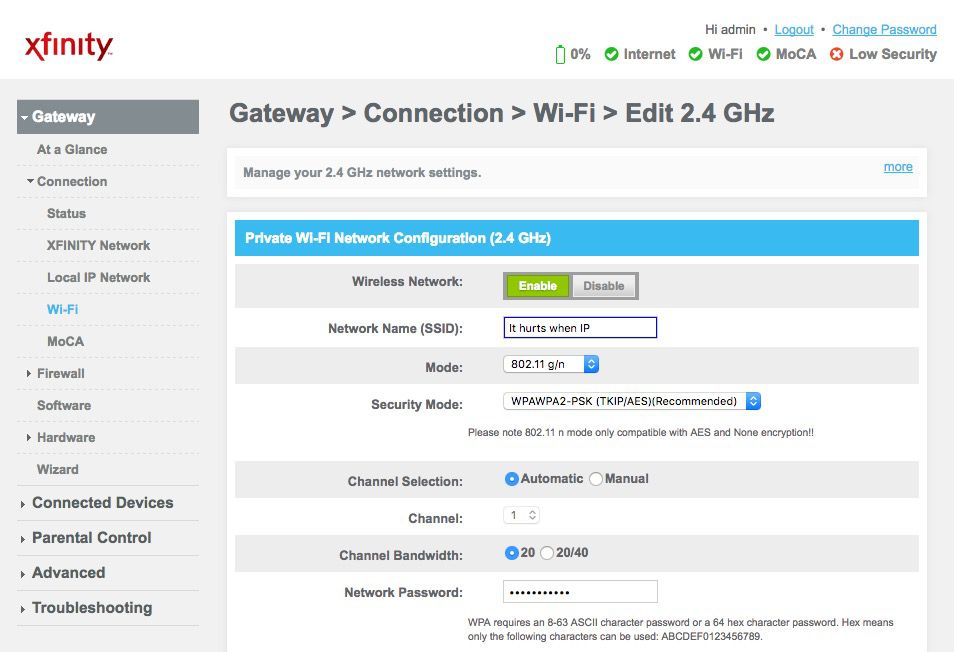Disable the wireless network
954x652 pixels.
pyautogui.click(x=603, y=286)
